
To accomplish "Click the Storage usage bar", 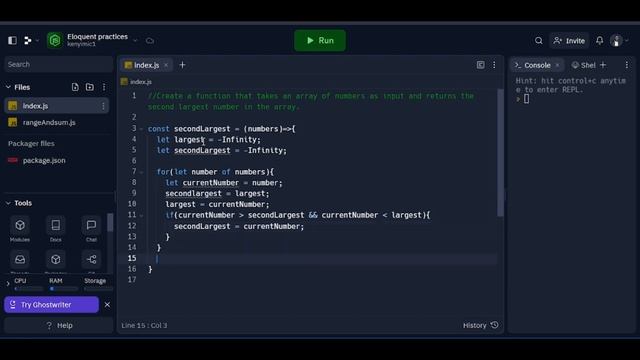I will tap(98, 289).
